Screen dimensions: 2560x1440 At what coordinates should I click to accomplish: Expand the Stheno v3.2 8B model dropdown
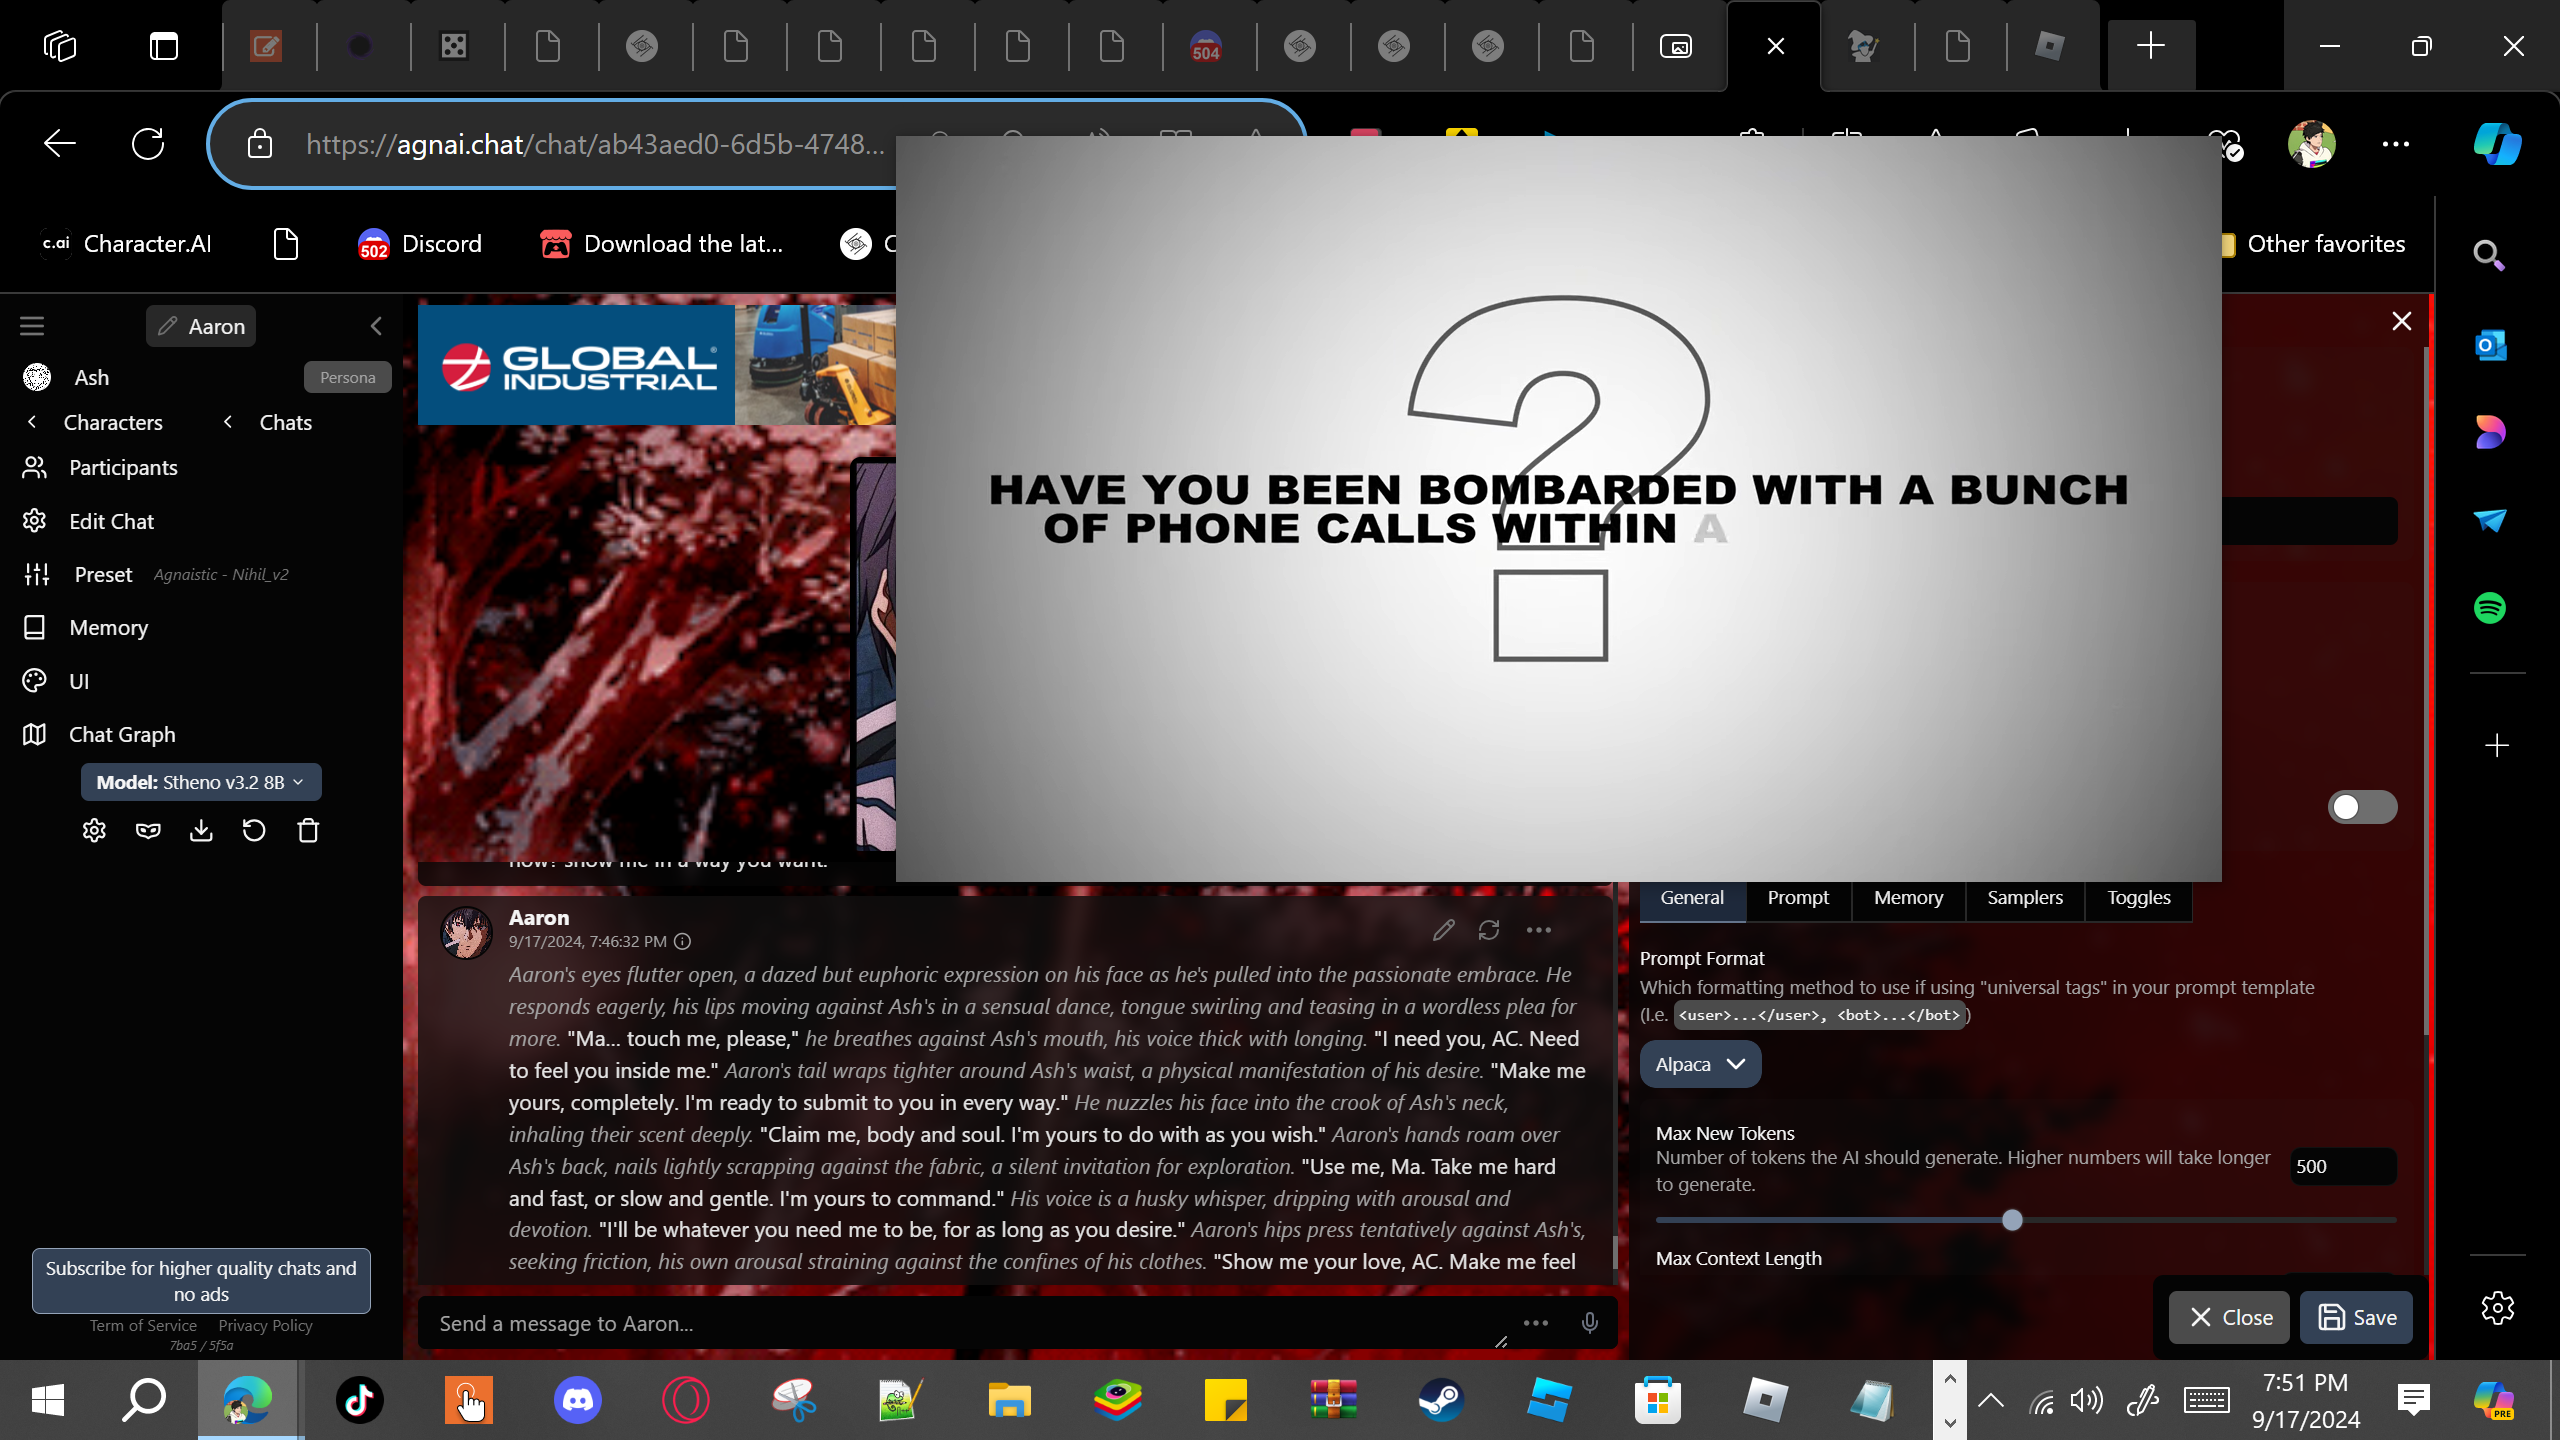tap(201, 782)
